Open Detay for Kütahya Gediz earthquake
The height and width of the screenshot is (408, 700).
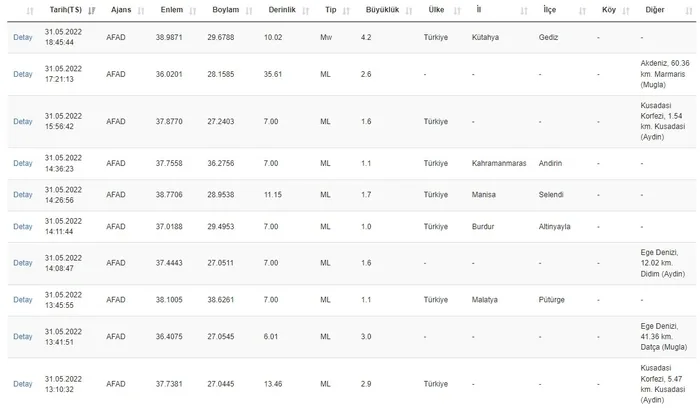pyautogui.click(x=23, y=37)
